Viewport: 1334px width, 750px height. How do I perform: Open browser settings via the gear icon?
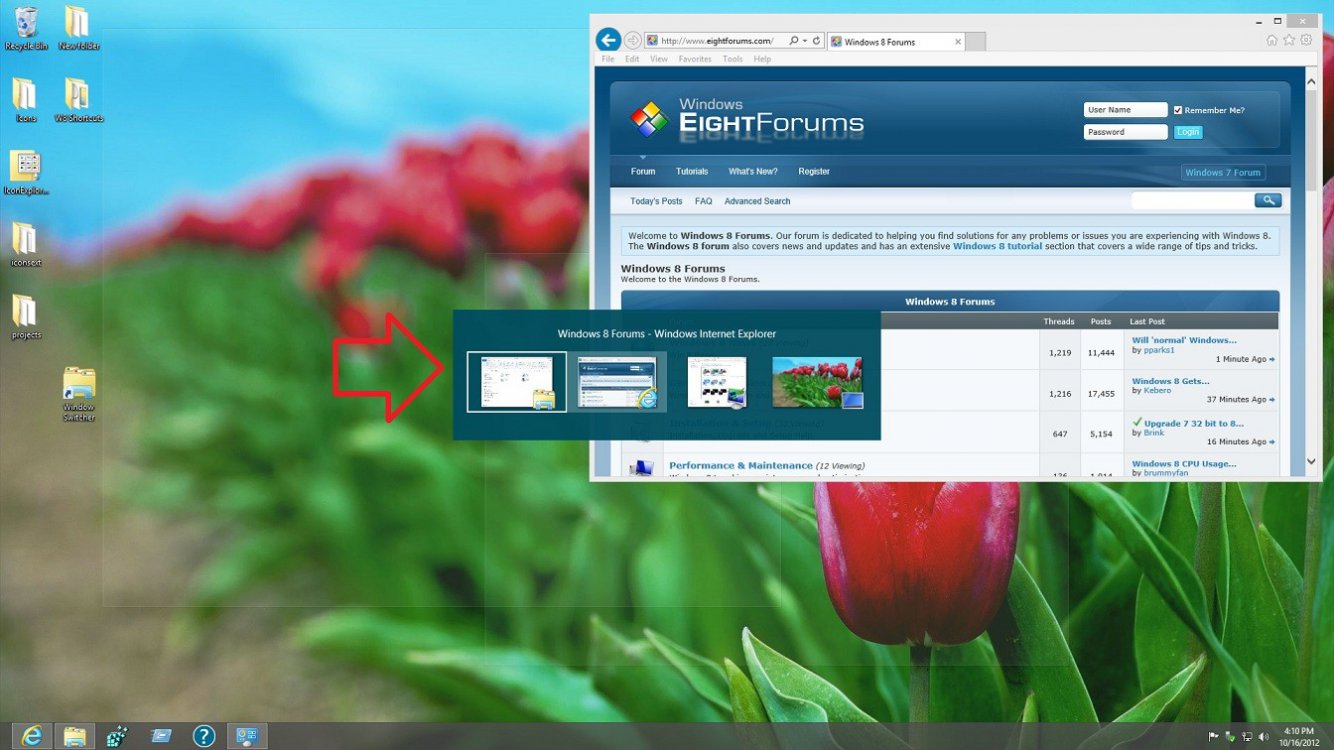click(x=1306, y=40)
